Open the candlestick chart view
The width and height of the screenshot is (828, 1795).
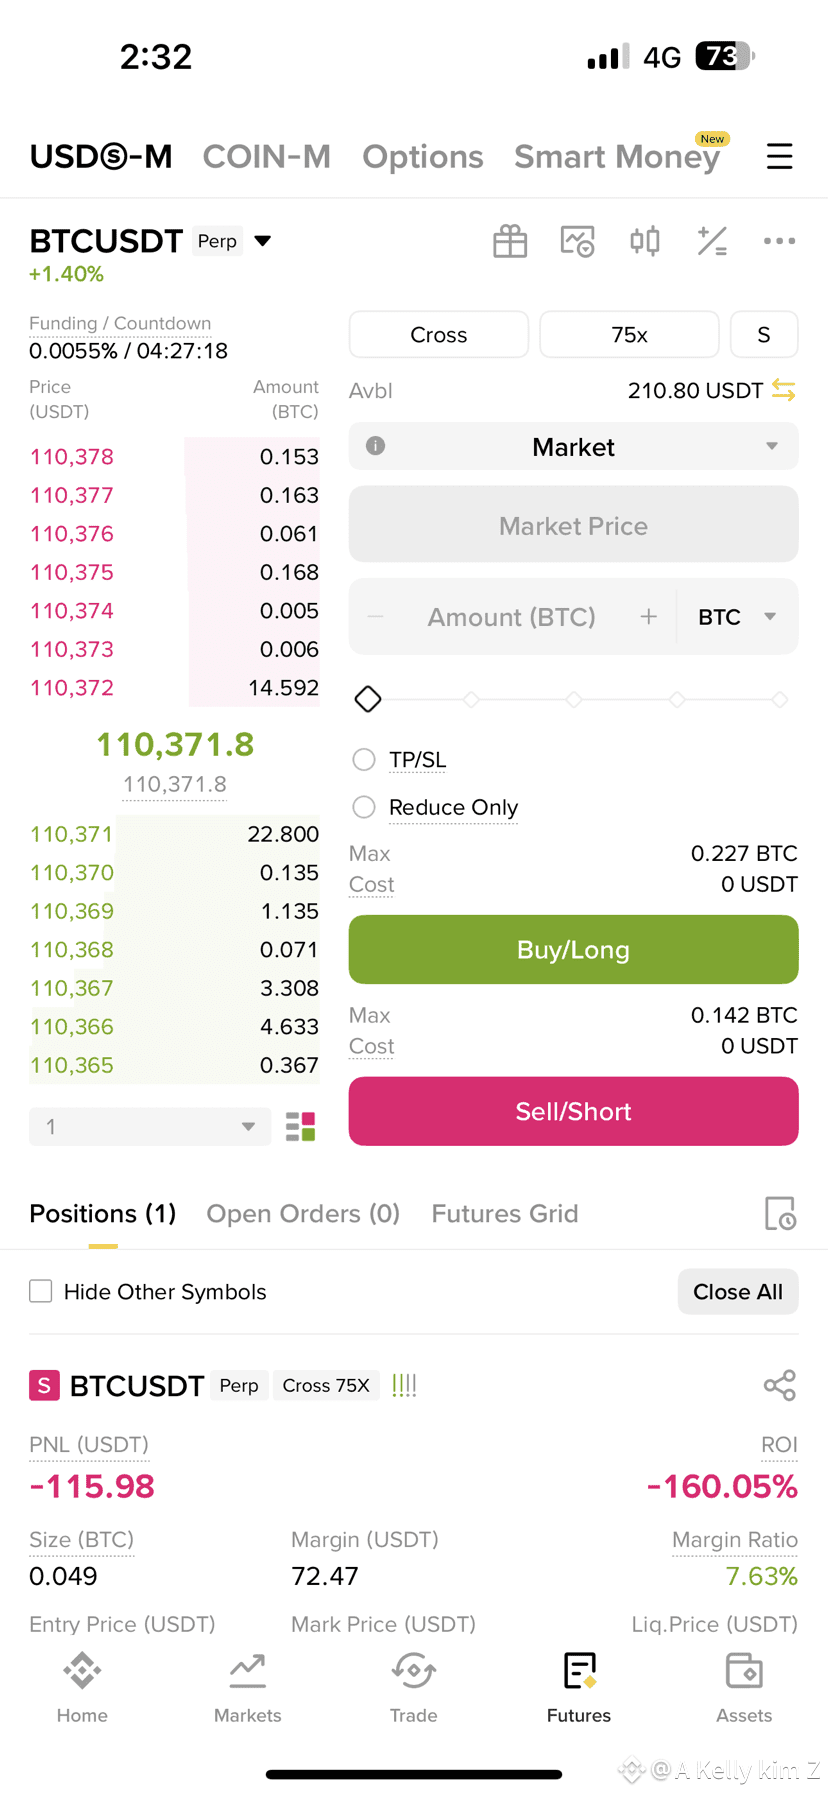click(x=645, y=241)
